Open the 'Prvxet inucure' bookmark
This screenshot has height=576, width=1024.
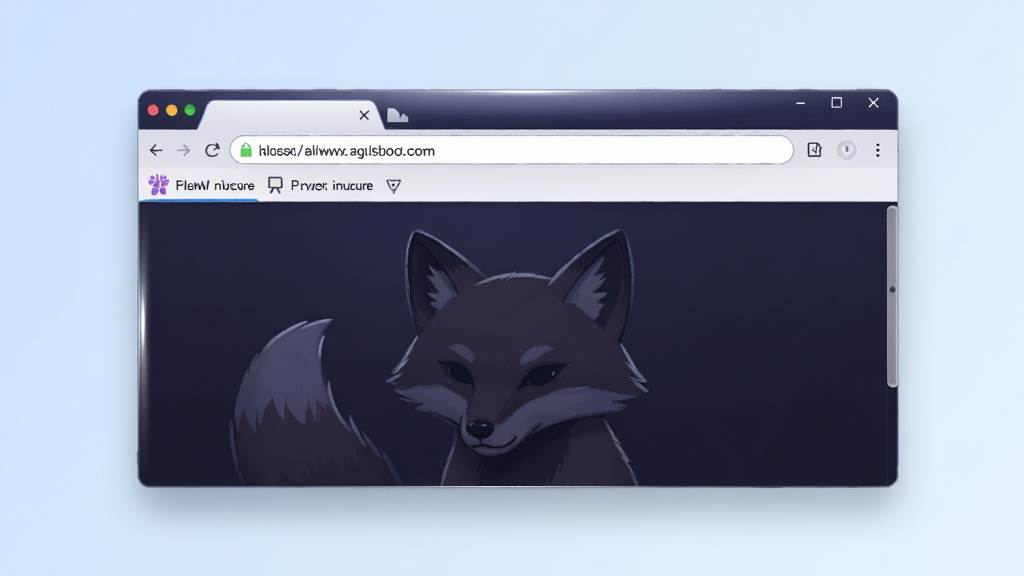tap(331, 185)
